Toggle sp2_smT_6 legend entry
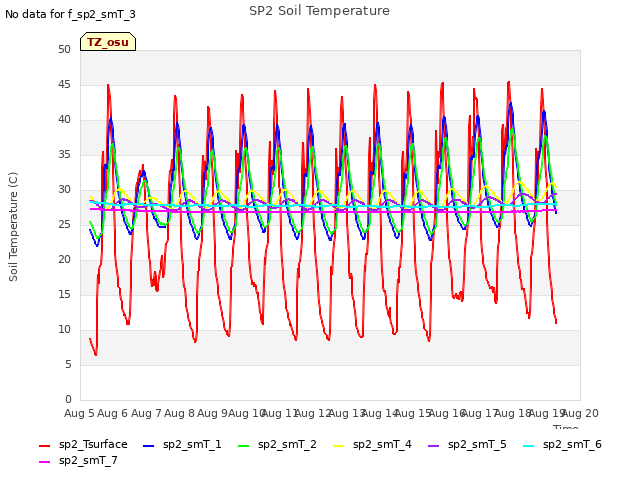The height and width of the screenshot is (480, 640). [562, 444]
